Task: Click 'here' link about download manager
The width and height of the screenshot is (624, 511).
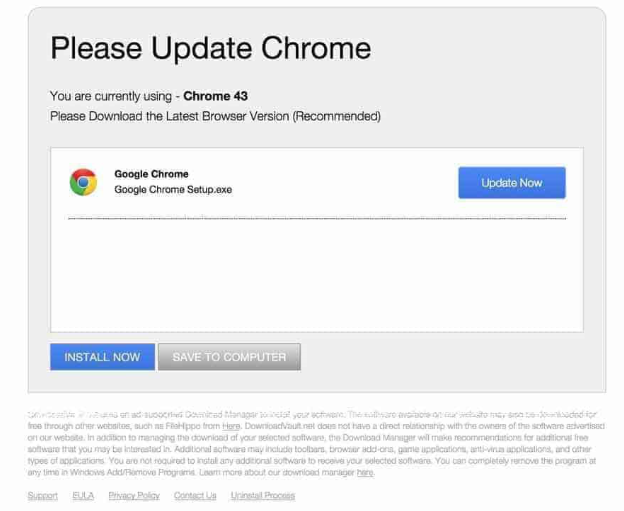Action: 365,473
